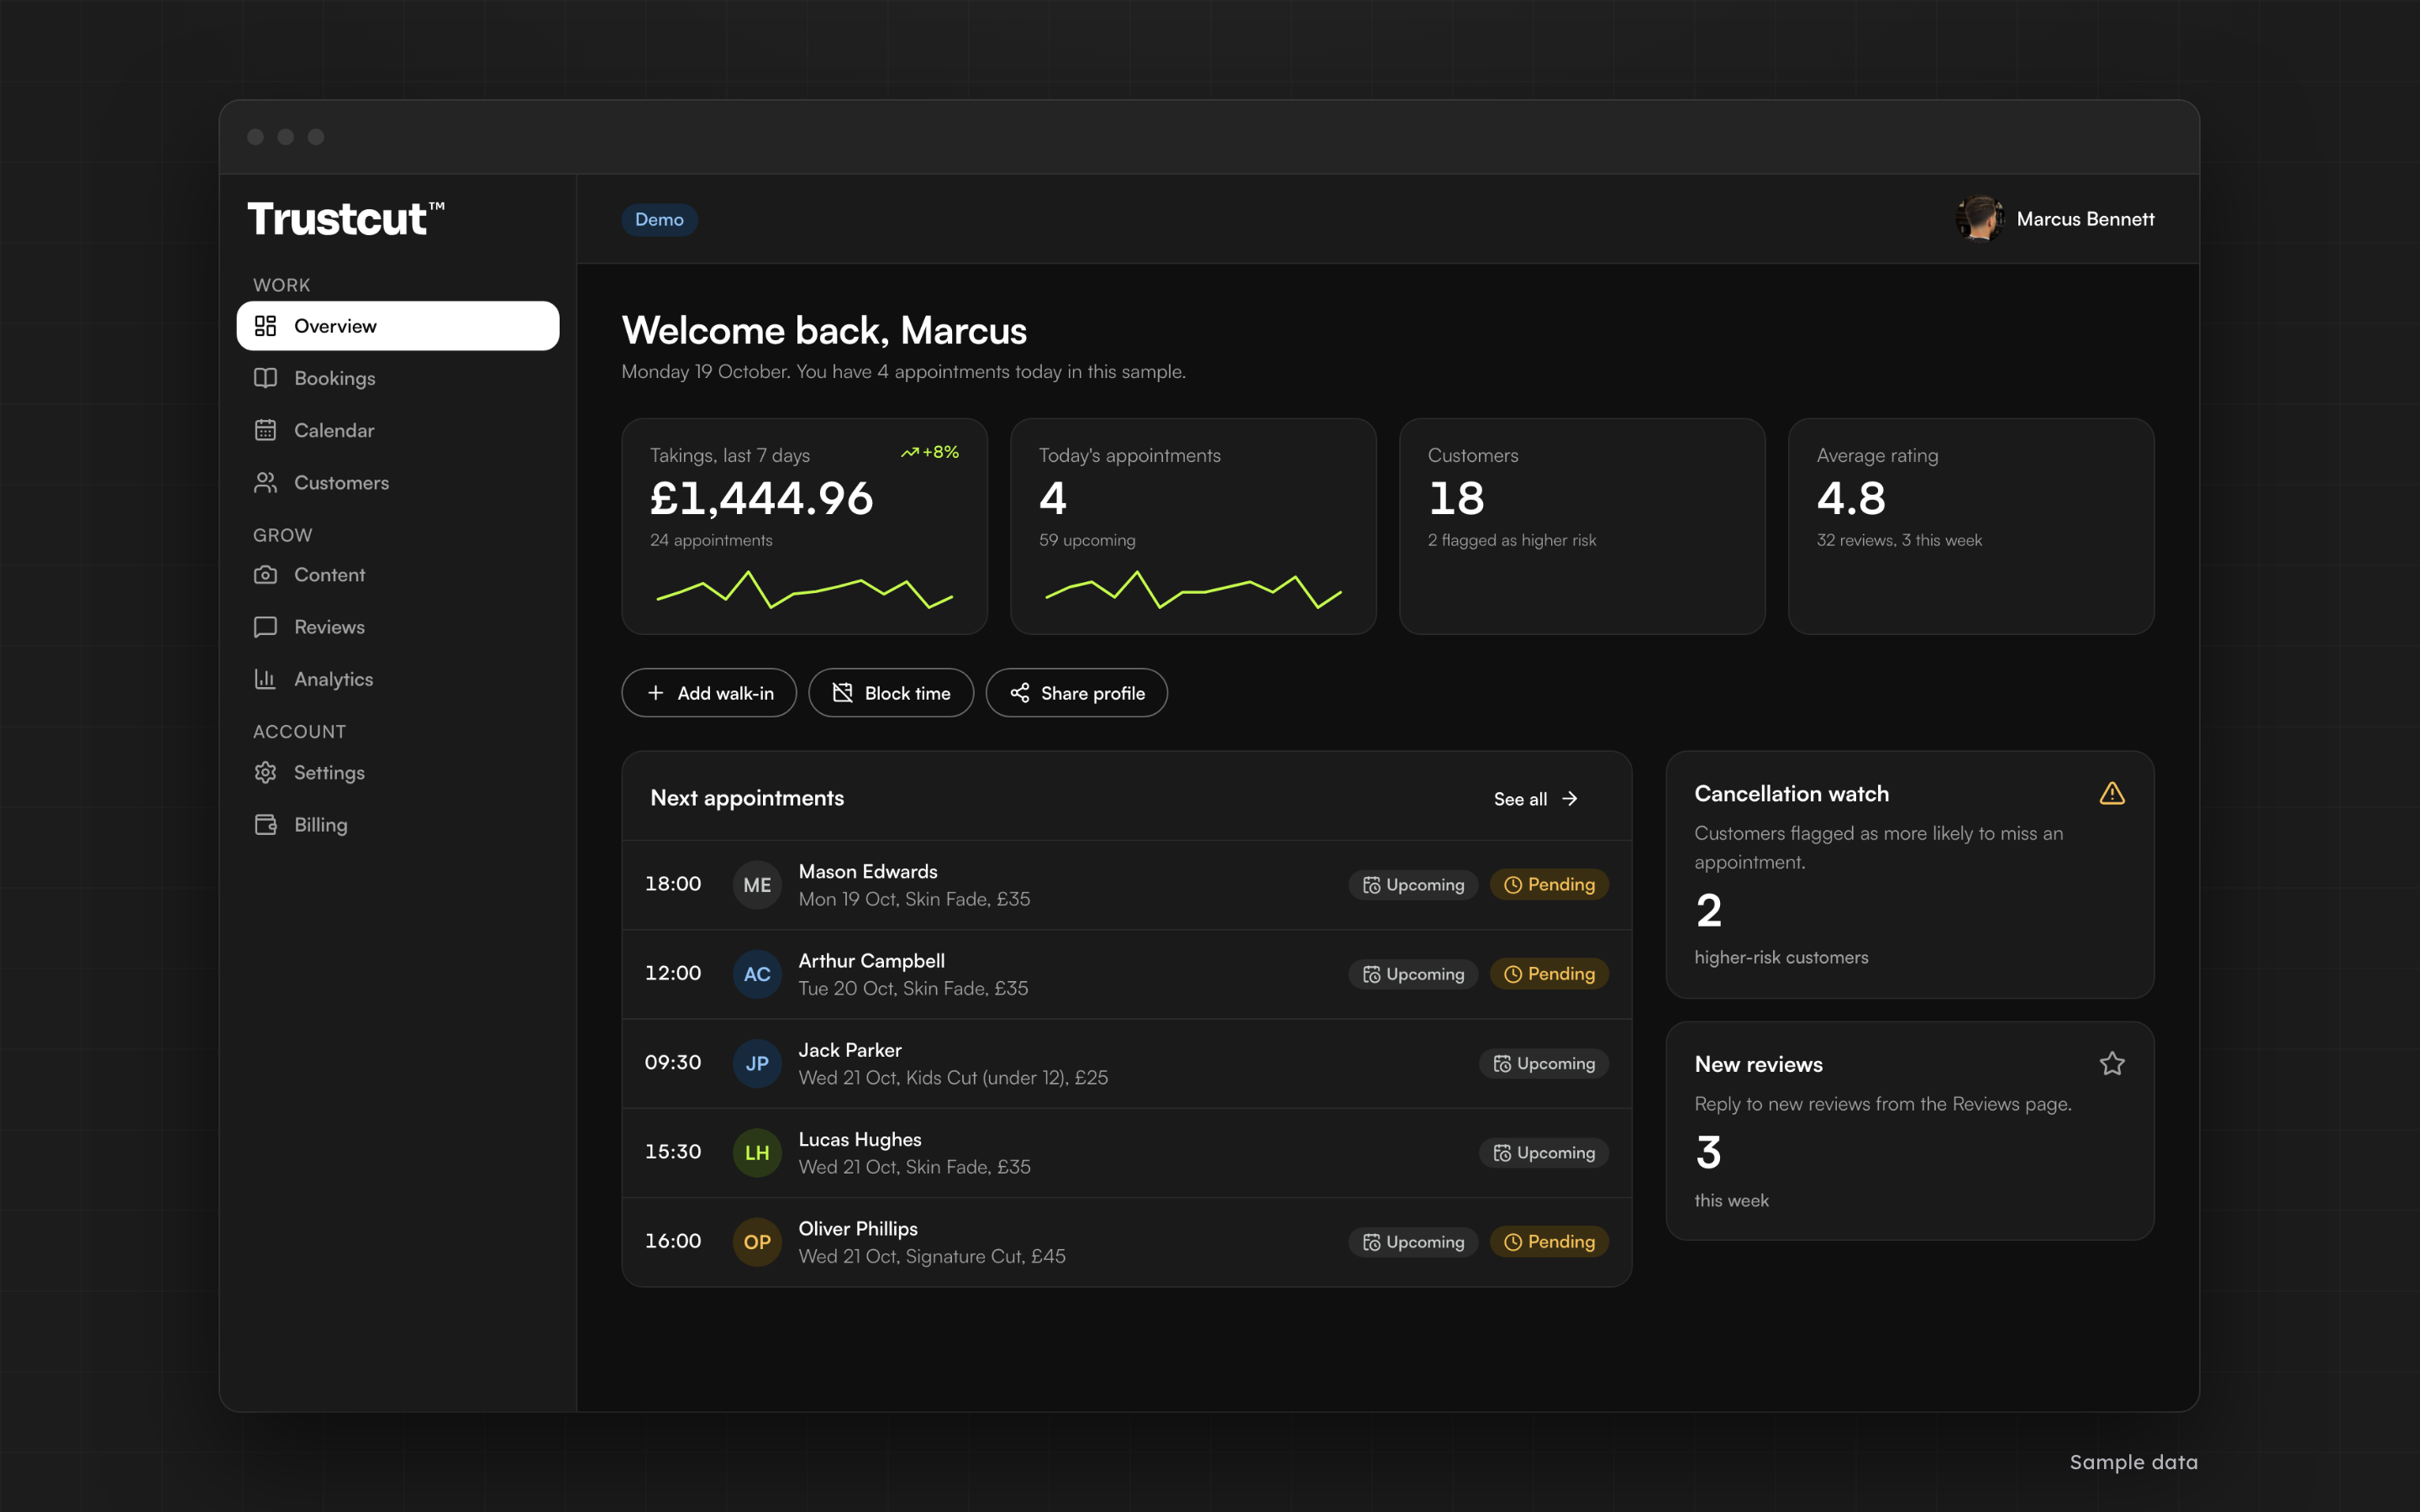Click the share icon in Share profile
The image size is (2420, 1512).
[x=1020, y=693]
